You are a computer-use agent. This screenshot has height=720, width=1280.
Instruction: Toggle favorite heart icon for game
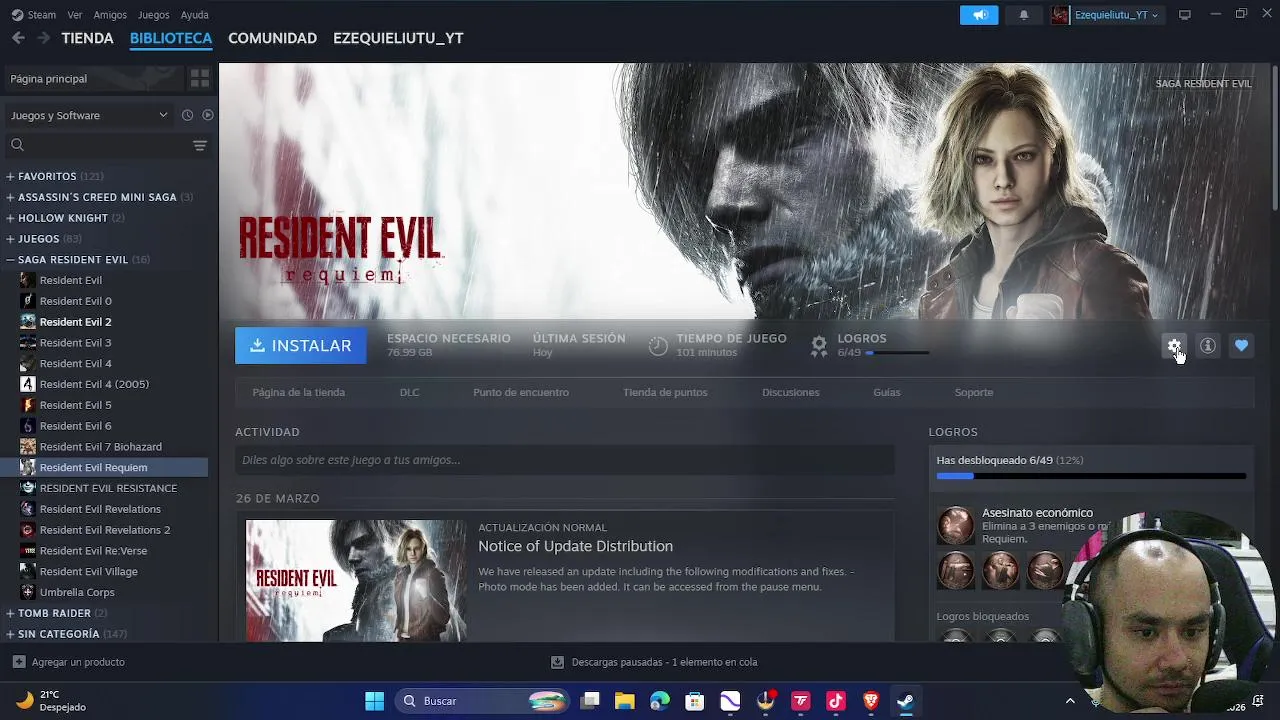coord(1241,346)
